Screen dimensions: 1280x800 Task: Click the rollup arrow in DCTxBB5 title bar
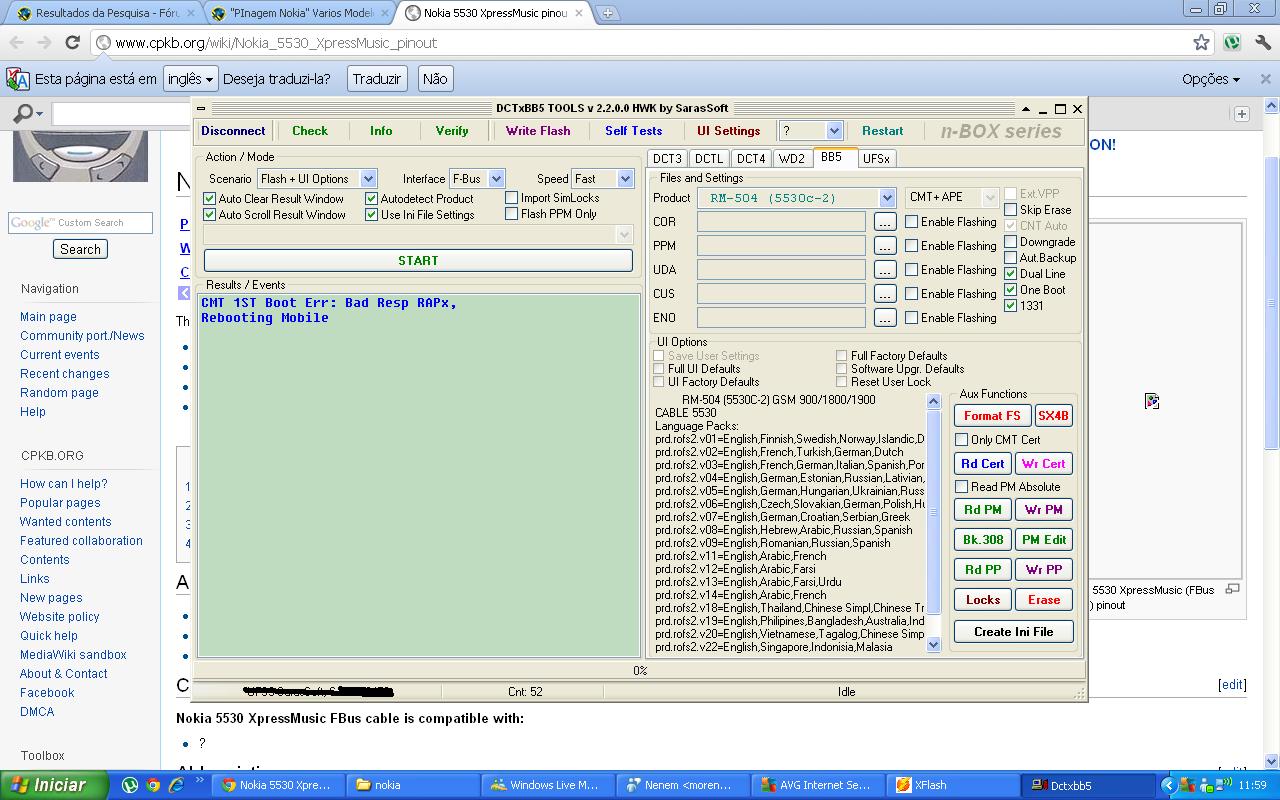pyautogui.click(x=1025, y=108)
